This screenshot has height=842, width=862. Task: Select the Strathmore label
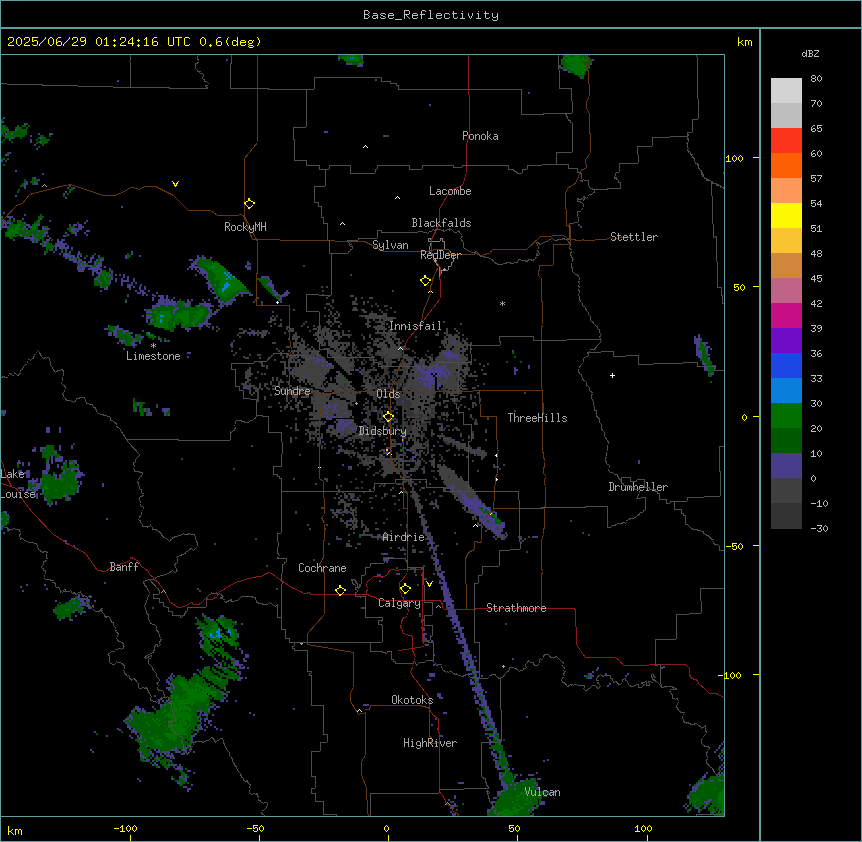516,608
